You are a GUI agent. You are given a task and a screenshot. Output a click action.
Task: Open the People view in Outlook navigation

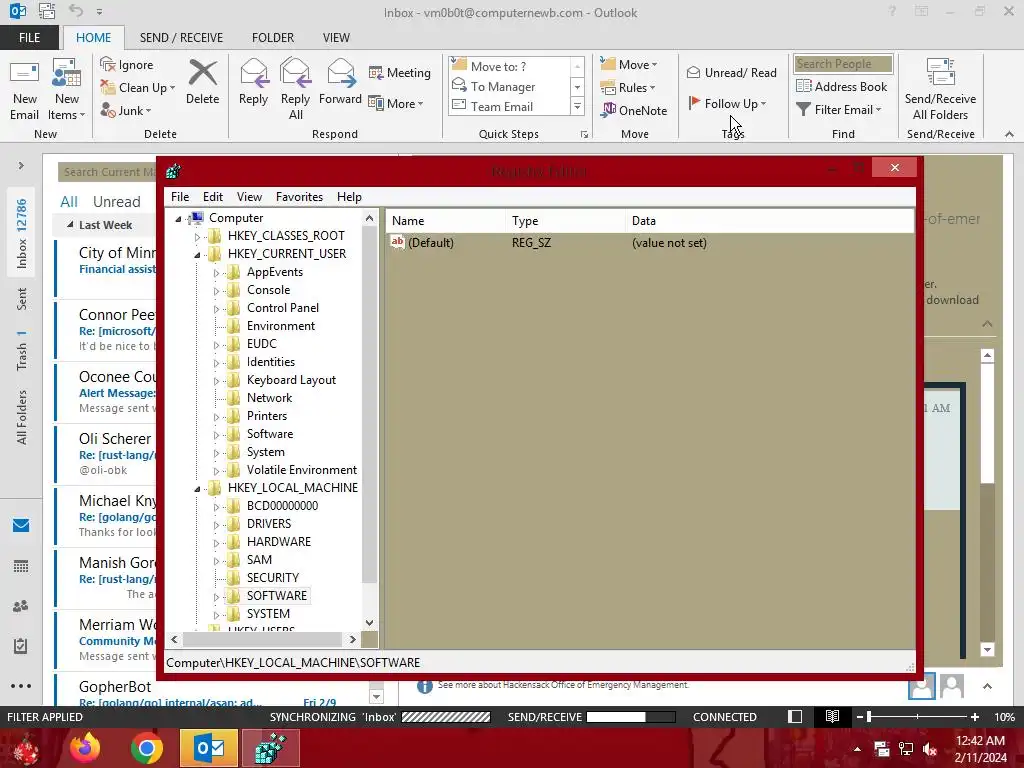pos(21,606)
